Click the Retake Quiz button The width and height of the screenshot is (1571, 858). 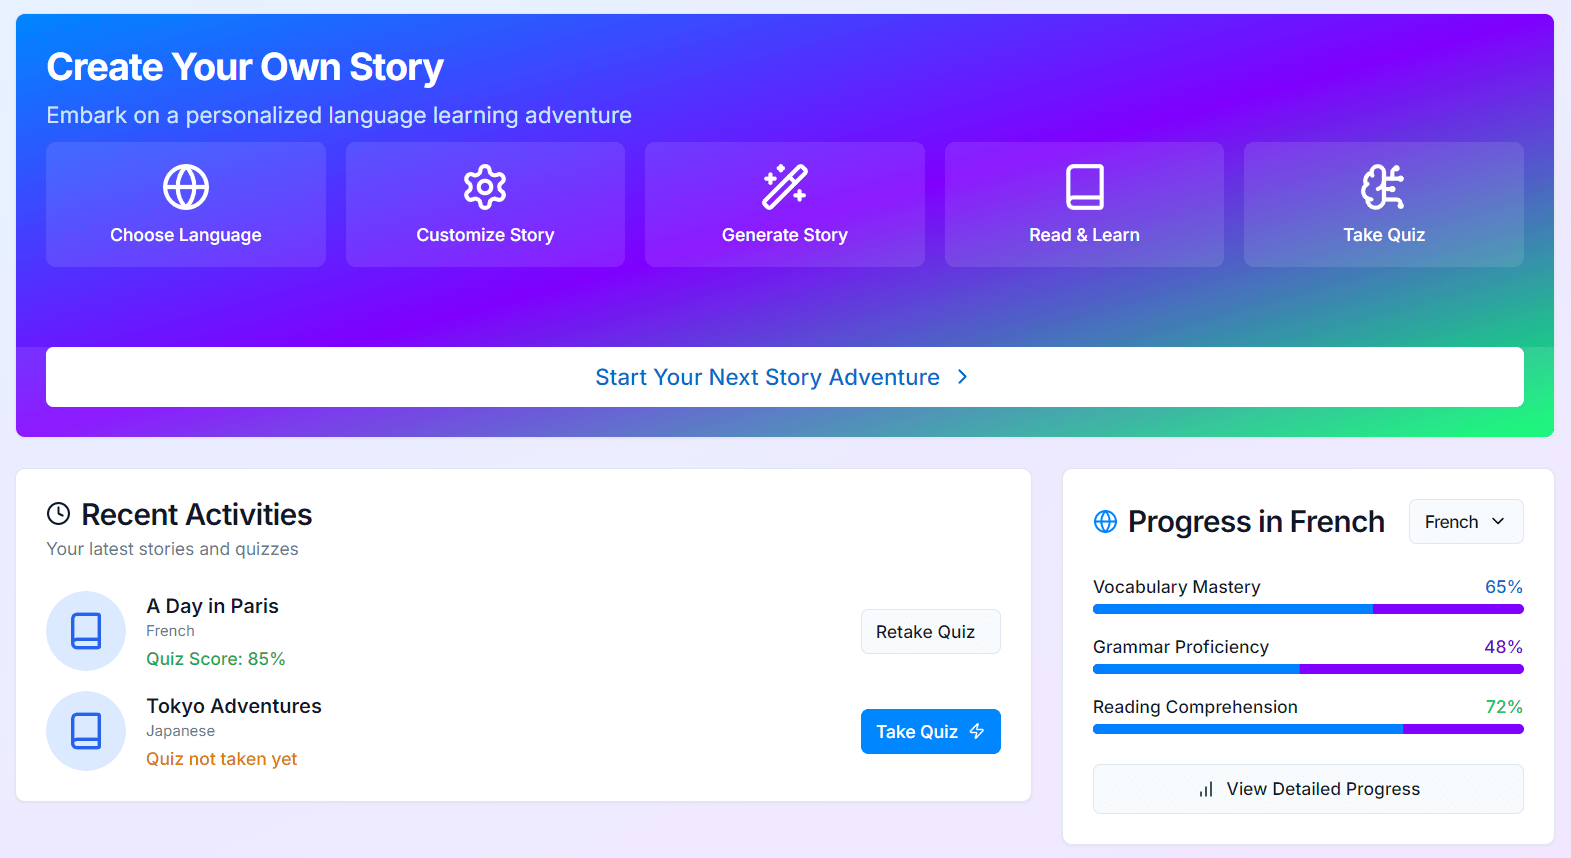click(930, 632)
